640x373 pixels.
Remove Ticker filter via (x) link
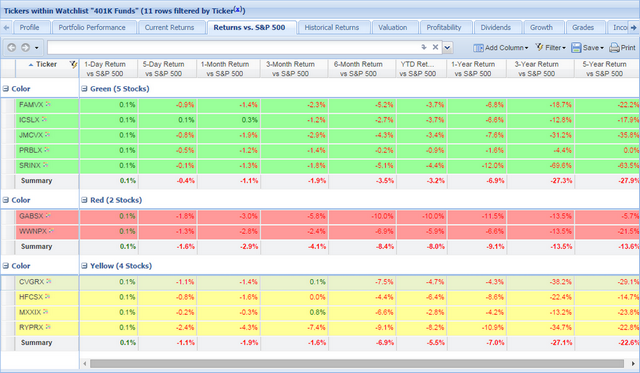[x=238, y=9]
